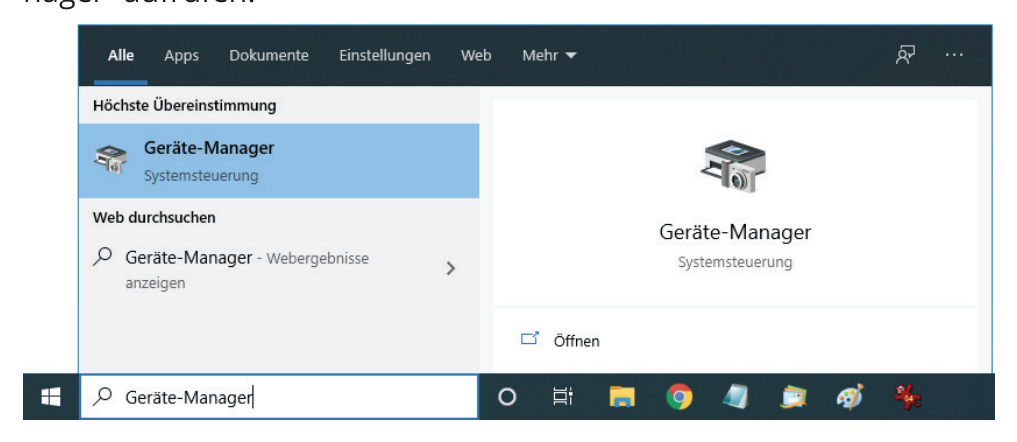
Task: Click the Cortana circle icon
Action: (x=507, y=397)
